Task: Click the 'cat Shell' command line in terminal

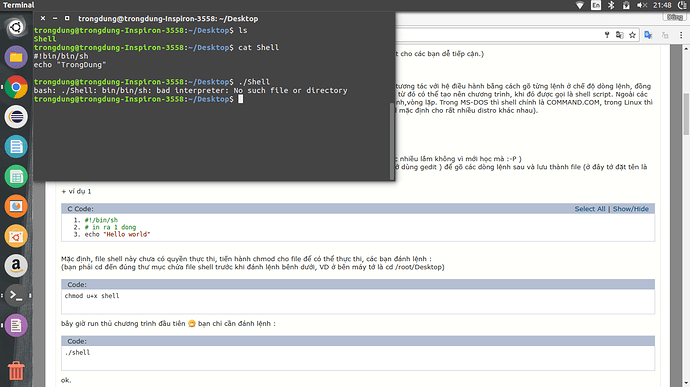Action: [x=156, y=48]
